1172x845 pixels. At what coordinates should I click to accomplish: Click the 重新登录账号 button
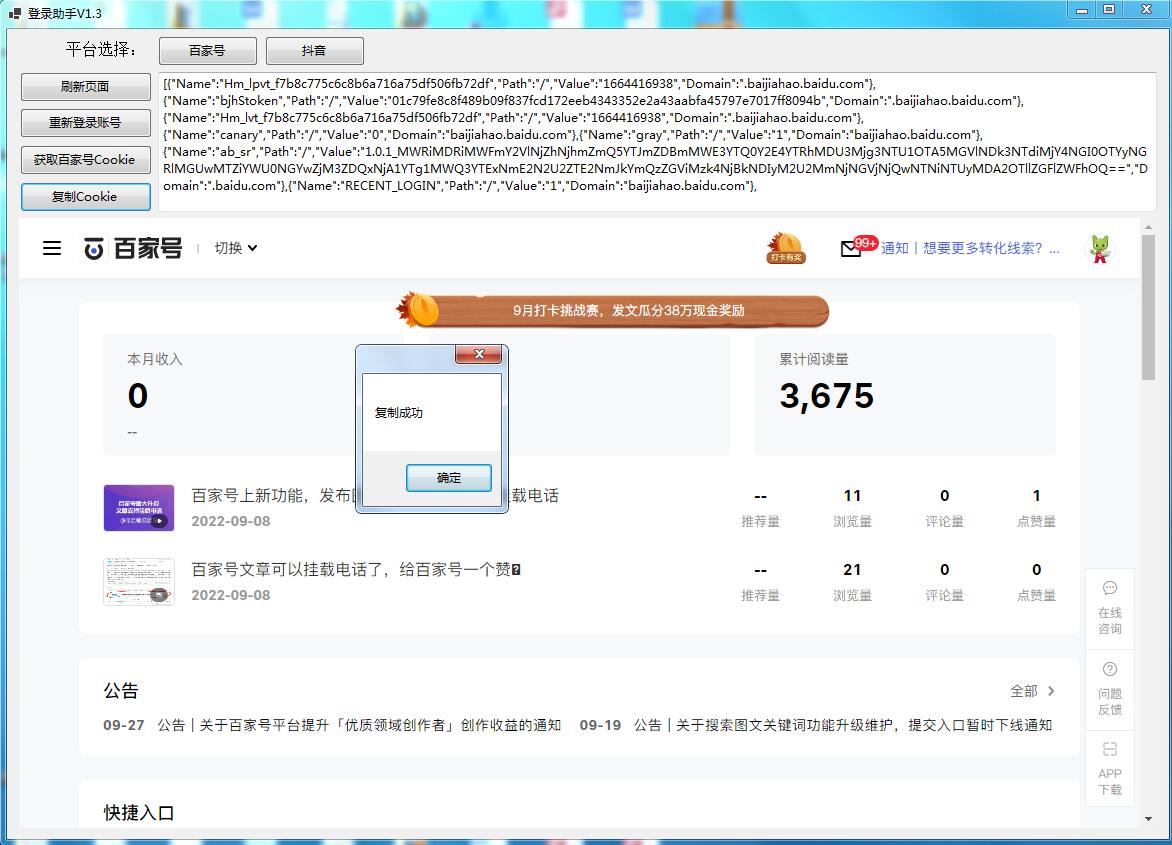point(85,123)
